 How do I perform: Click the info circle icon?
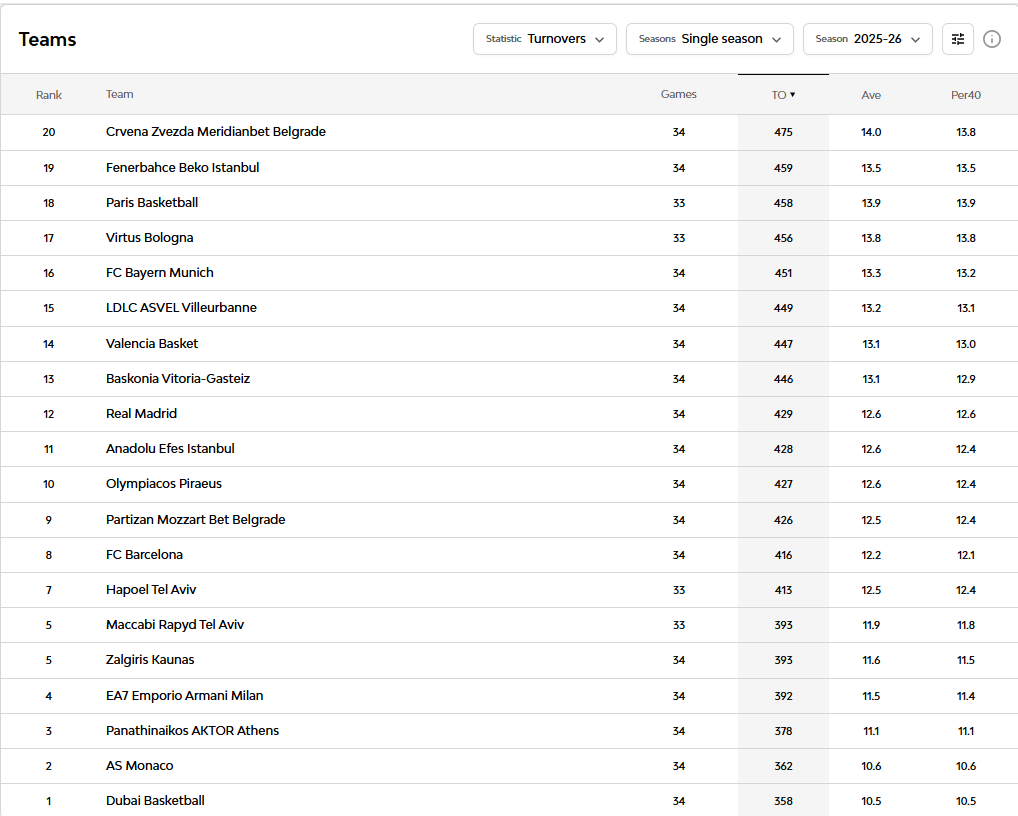pos(991,39)
